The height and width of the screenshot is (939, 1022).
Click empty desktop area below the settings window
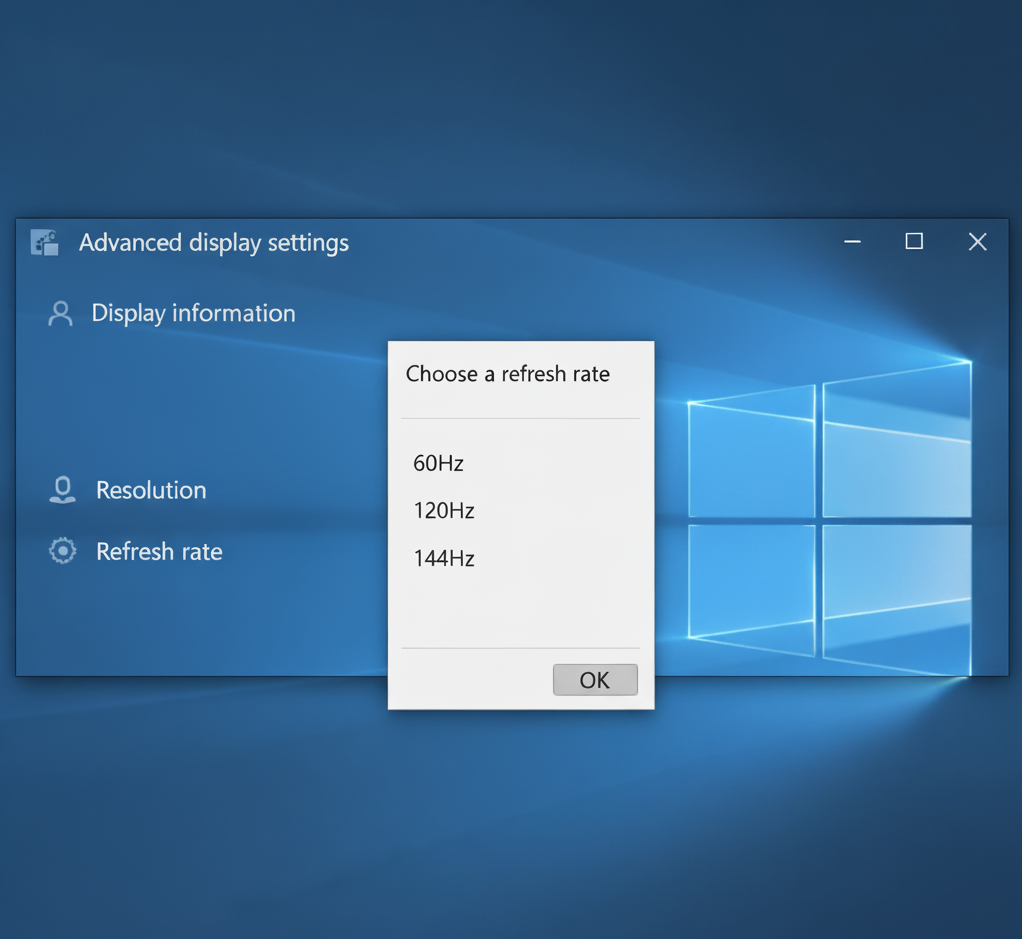coord(500,820)
